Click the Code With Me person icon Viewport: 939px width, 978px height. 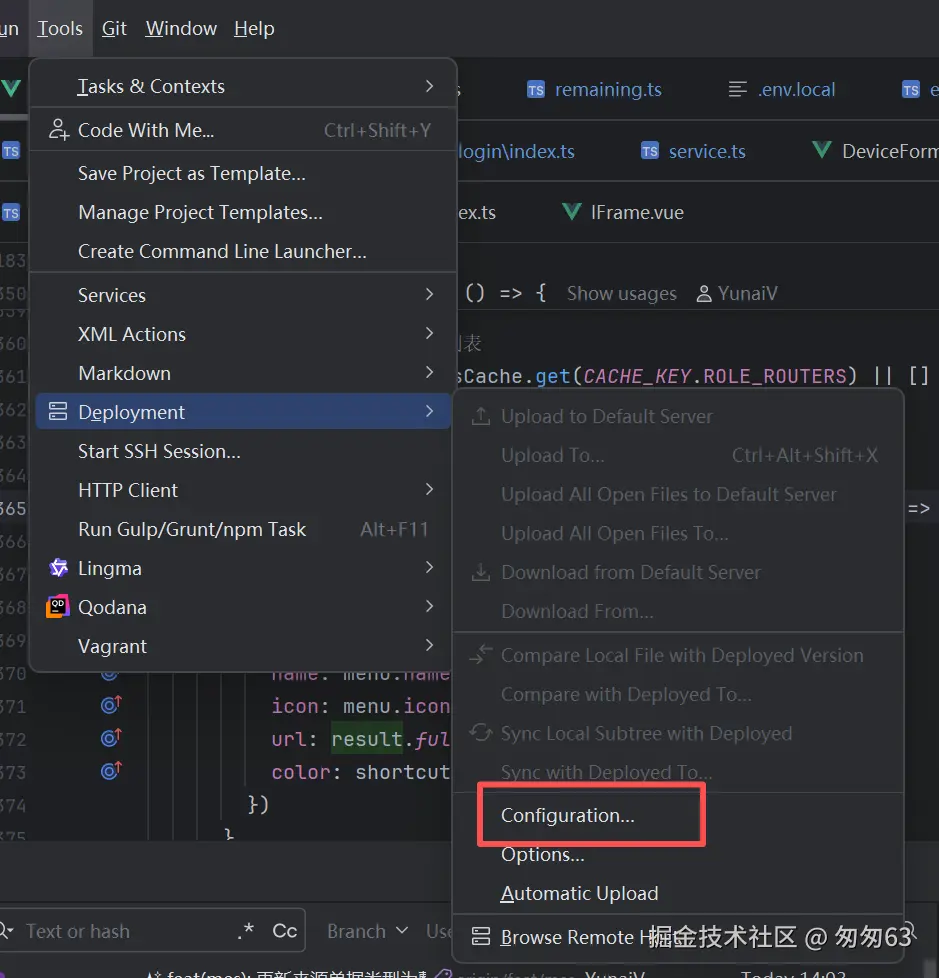[x=59, y=130]
